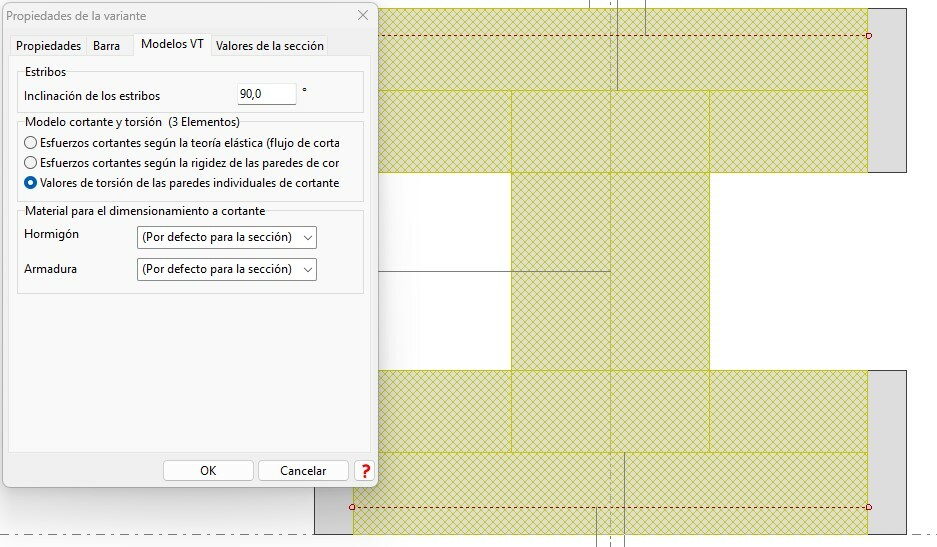Click the red question mark help icon
Viewport: 937px width, 547px height.
point(365,471)
